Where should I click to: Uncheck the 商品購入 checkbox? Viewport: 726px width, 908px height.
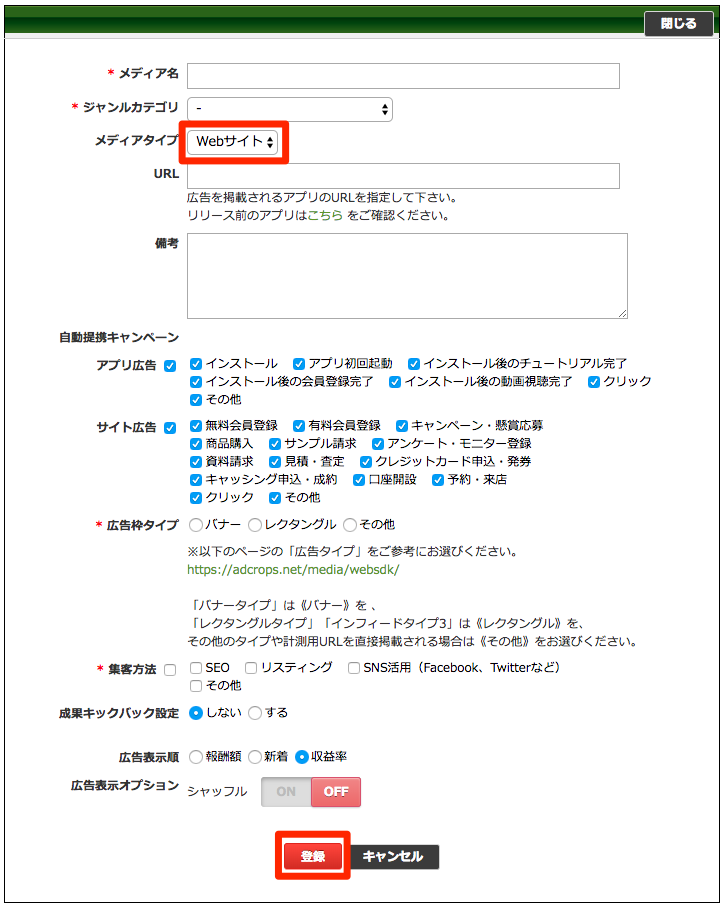coord(196,444)
